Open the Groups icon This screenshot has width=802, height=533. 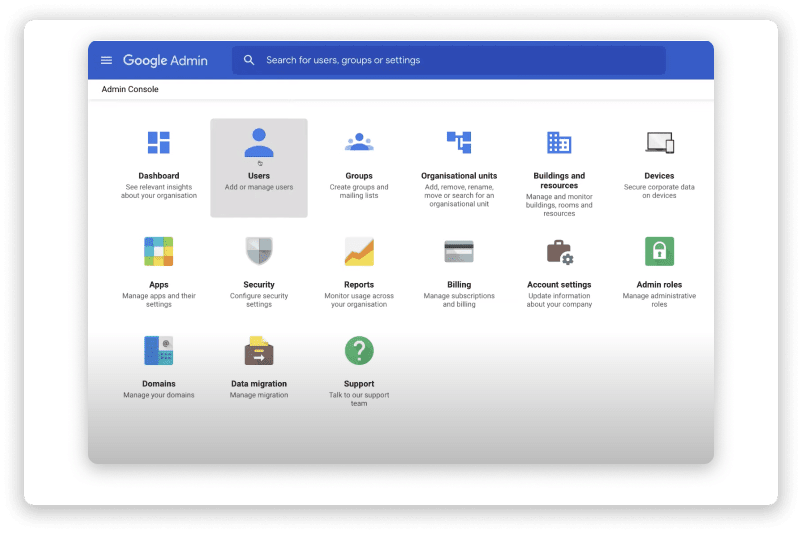[x=359, y=142]
